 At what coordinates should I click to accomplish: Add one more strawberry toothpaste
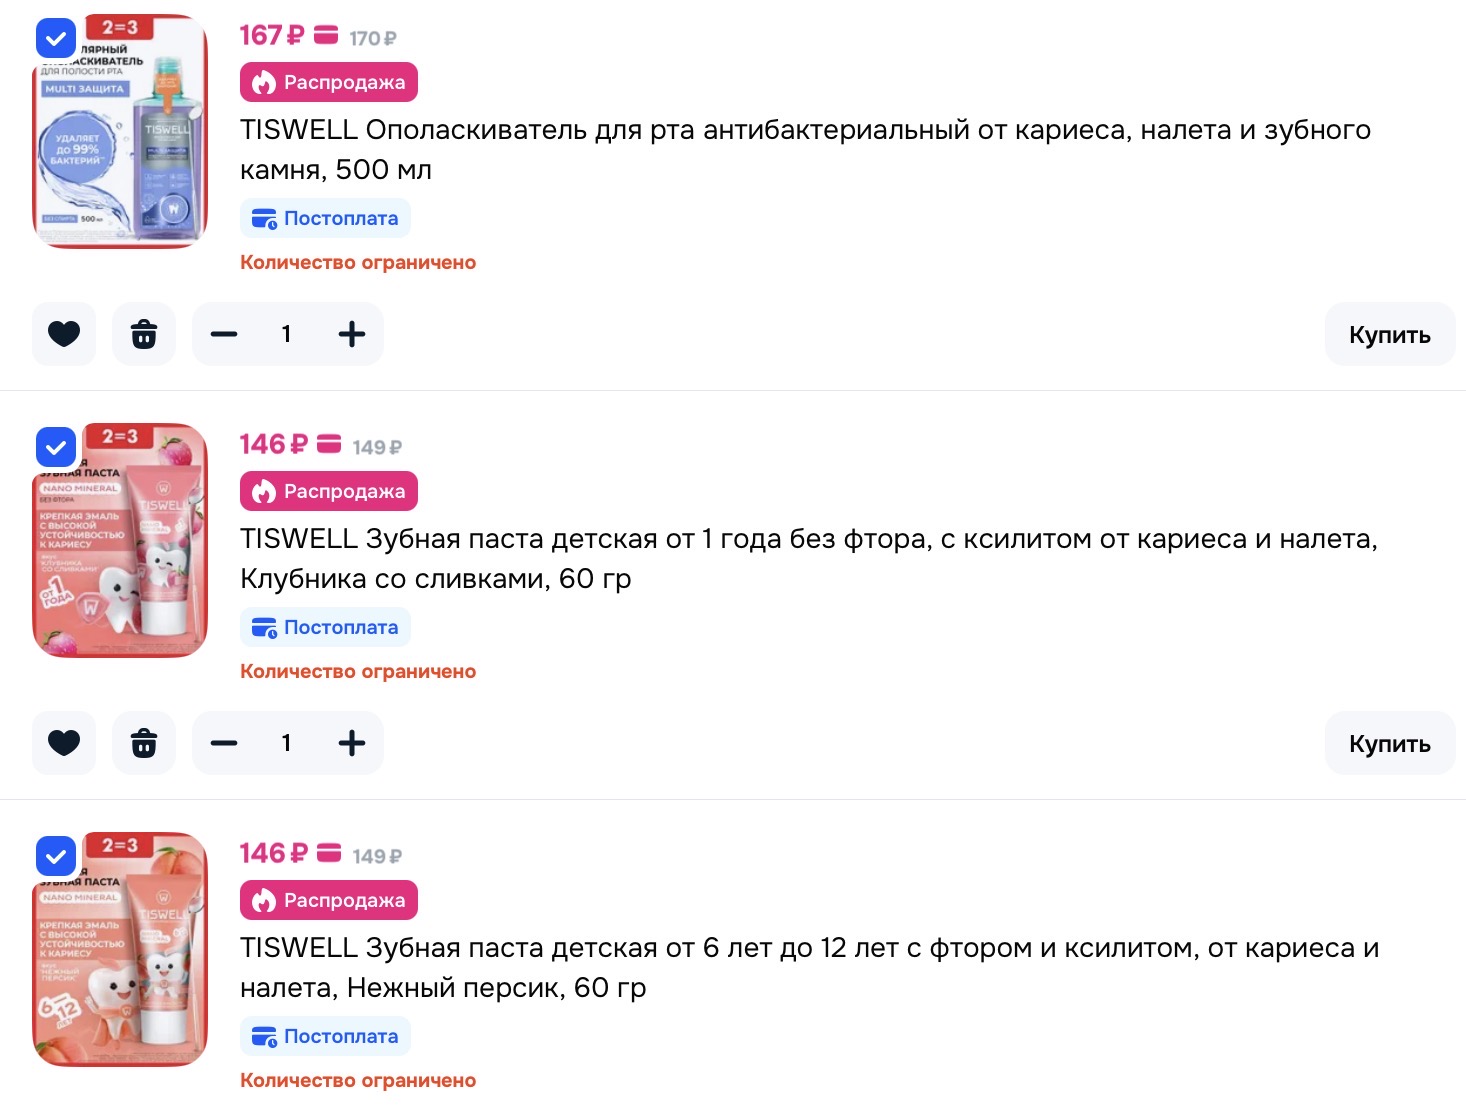(x=352, y=743)
